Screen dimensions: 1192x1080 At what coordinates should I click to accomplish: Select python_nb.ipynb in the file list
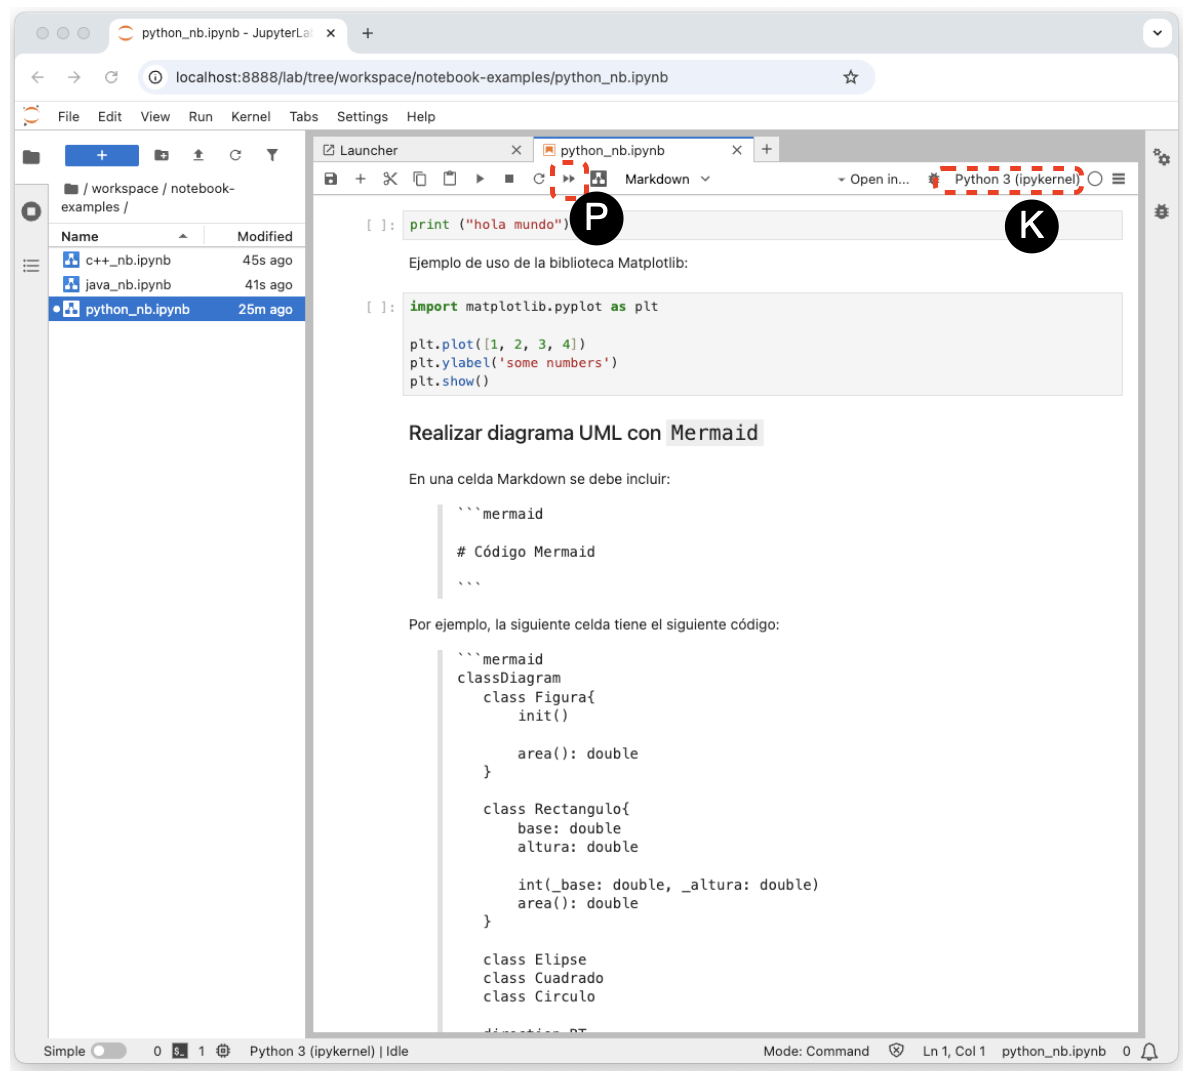tap(177, 309)
